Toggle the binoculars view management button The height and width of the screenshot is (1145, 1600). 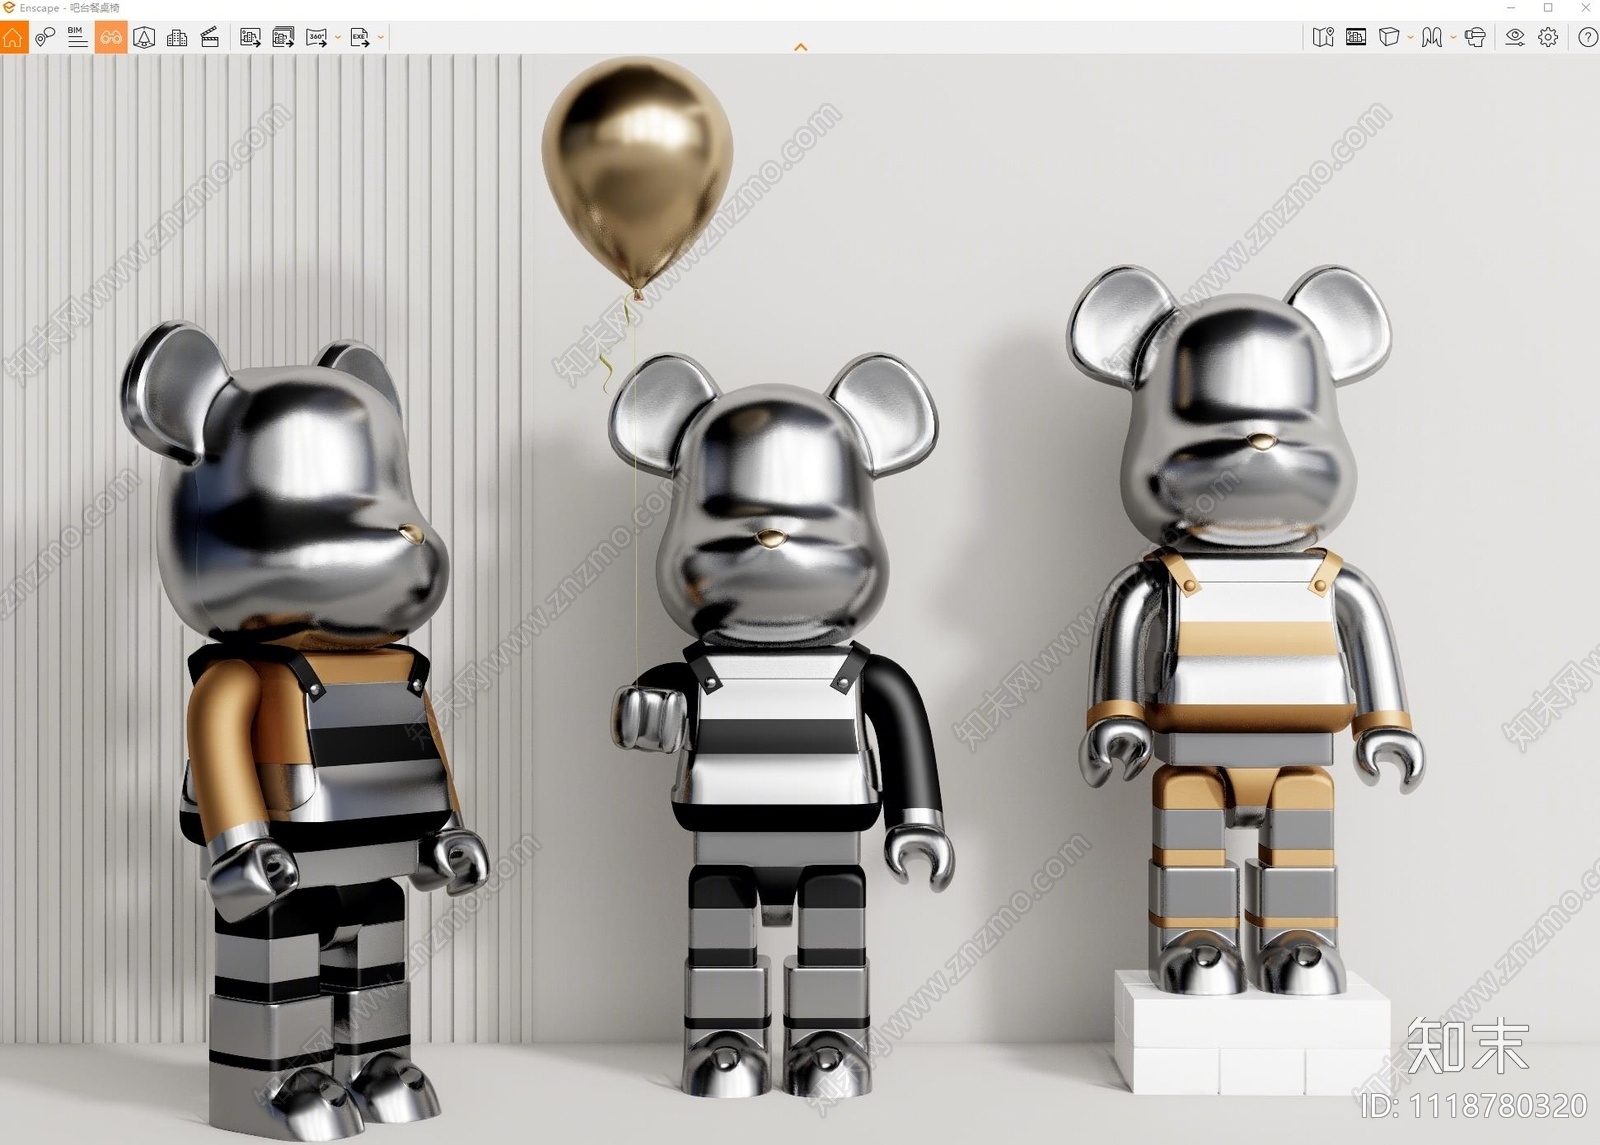pyautogui.click(x=110, y=38)
